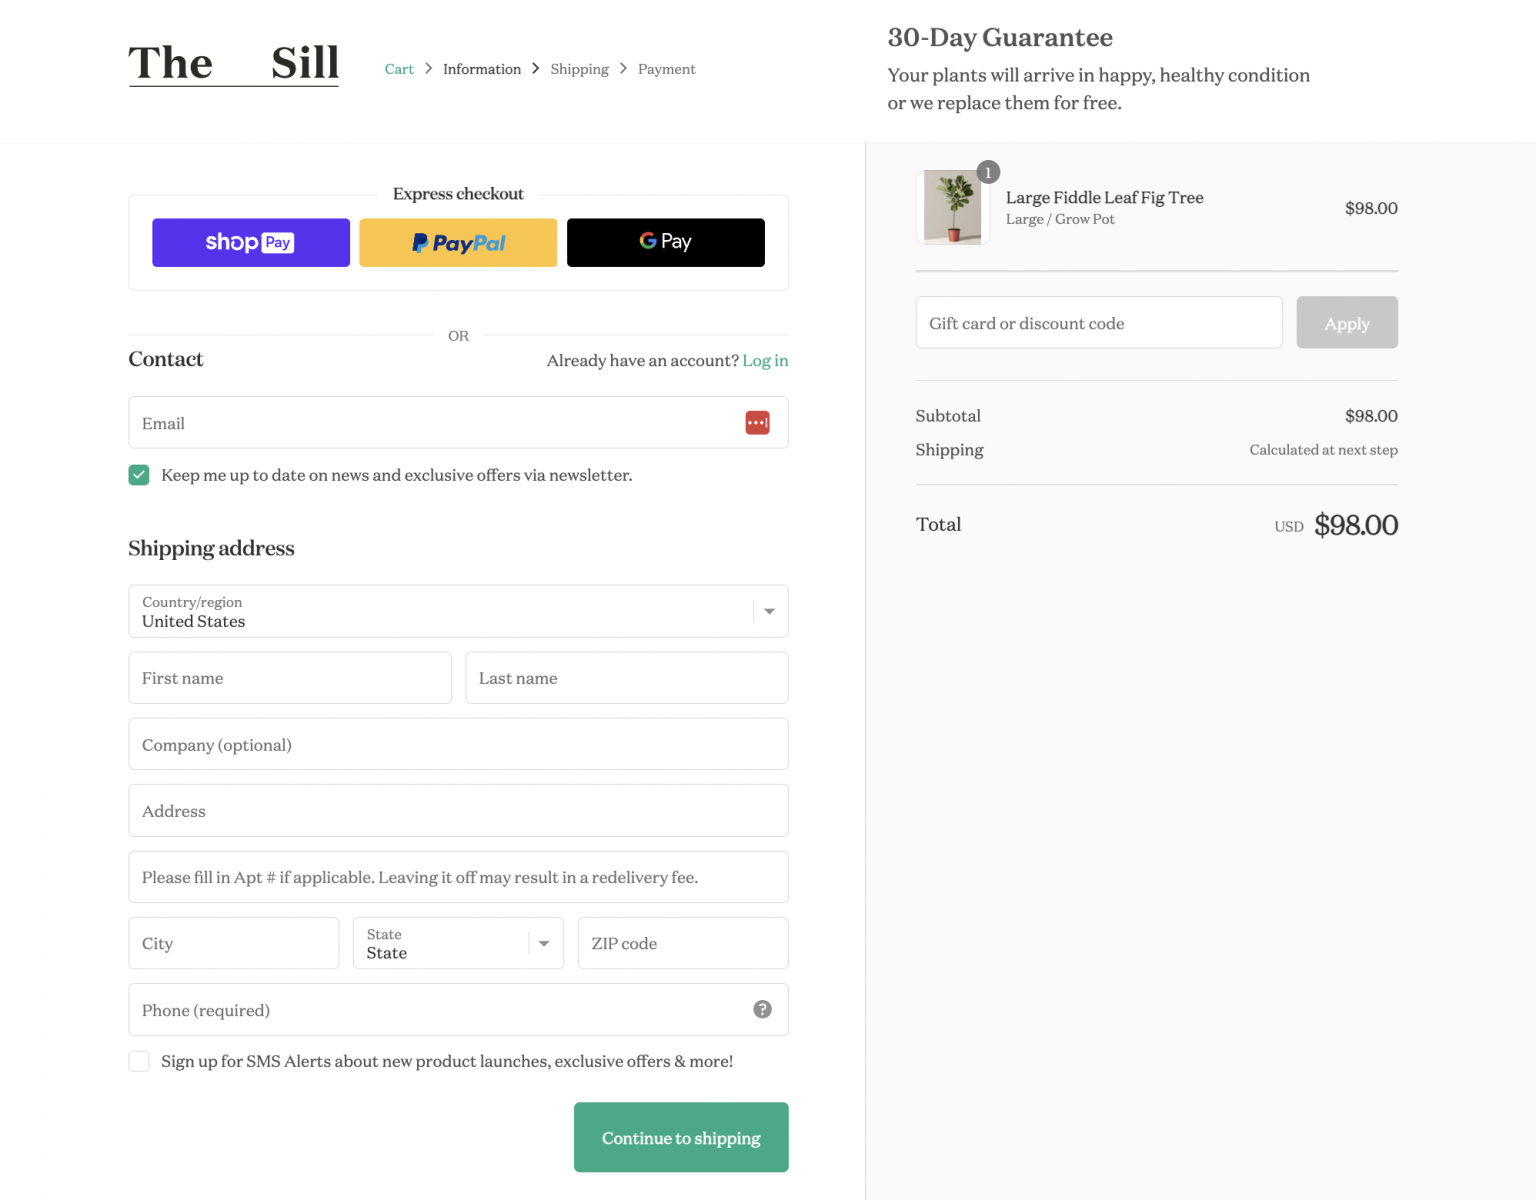
Task: Disable the newsletter updates checkbox
Action: tap(139, 475)
